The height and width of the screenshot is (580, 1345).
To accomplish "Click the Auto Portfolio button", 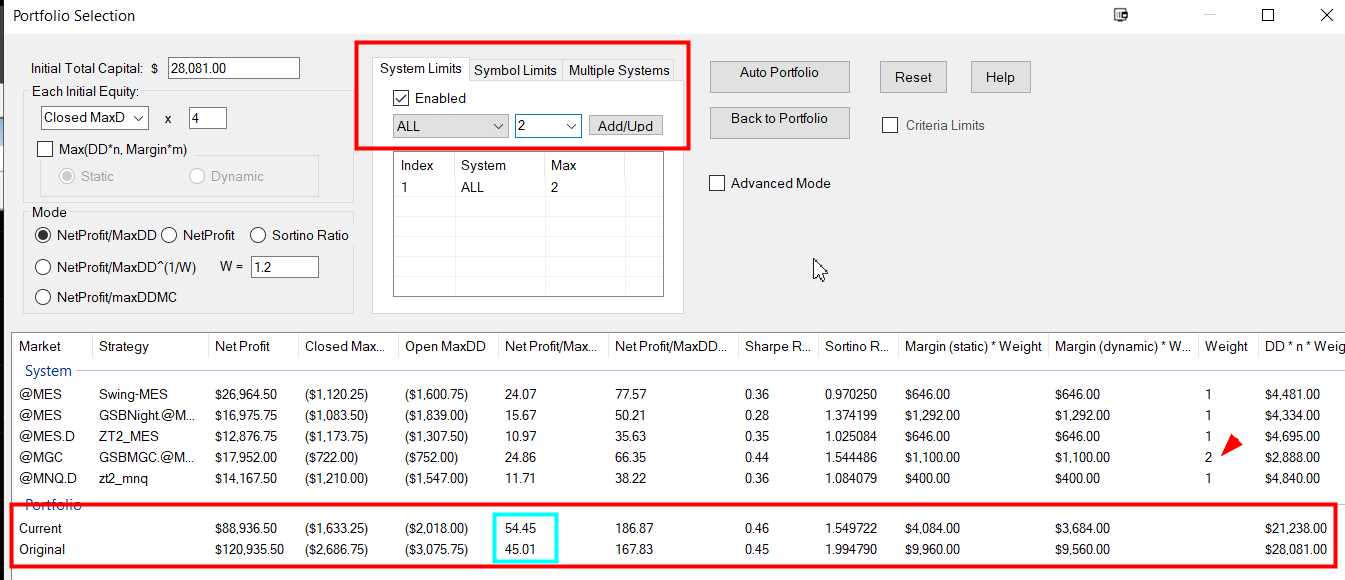I will pos(779,73).
